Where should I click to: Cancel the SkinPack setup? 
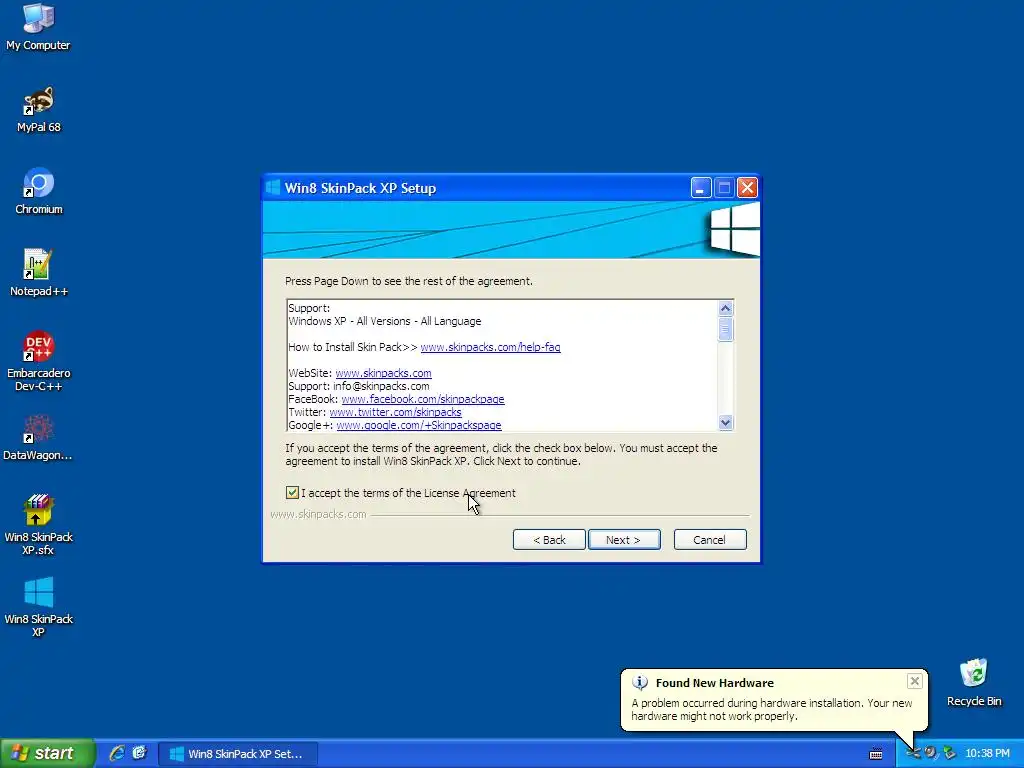(710, 540)
